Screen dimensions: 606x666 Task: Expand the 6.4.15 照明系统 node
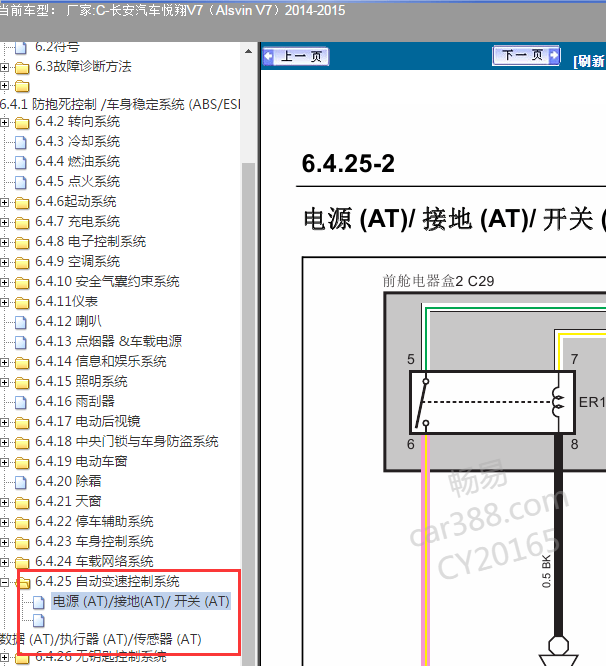click(4, 382)
